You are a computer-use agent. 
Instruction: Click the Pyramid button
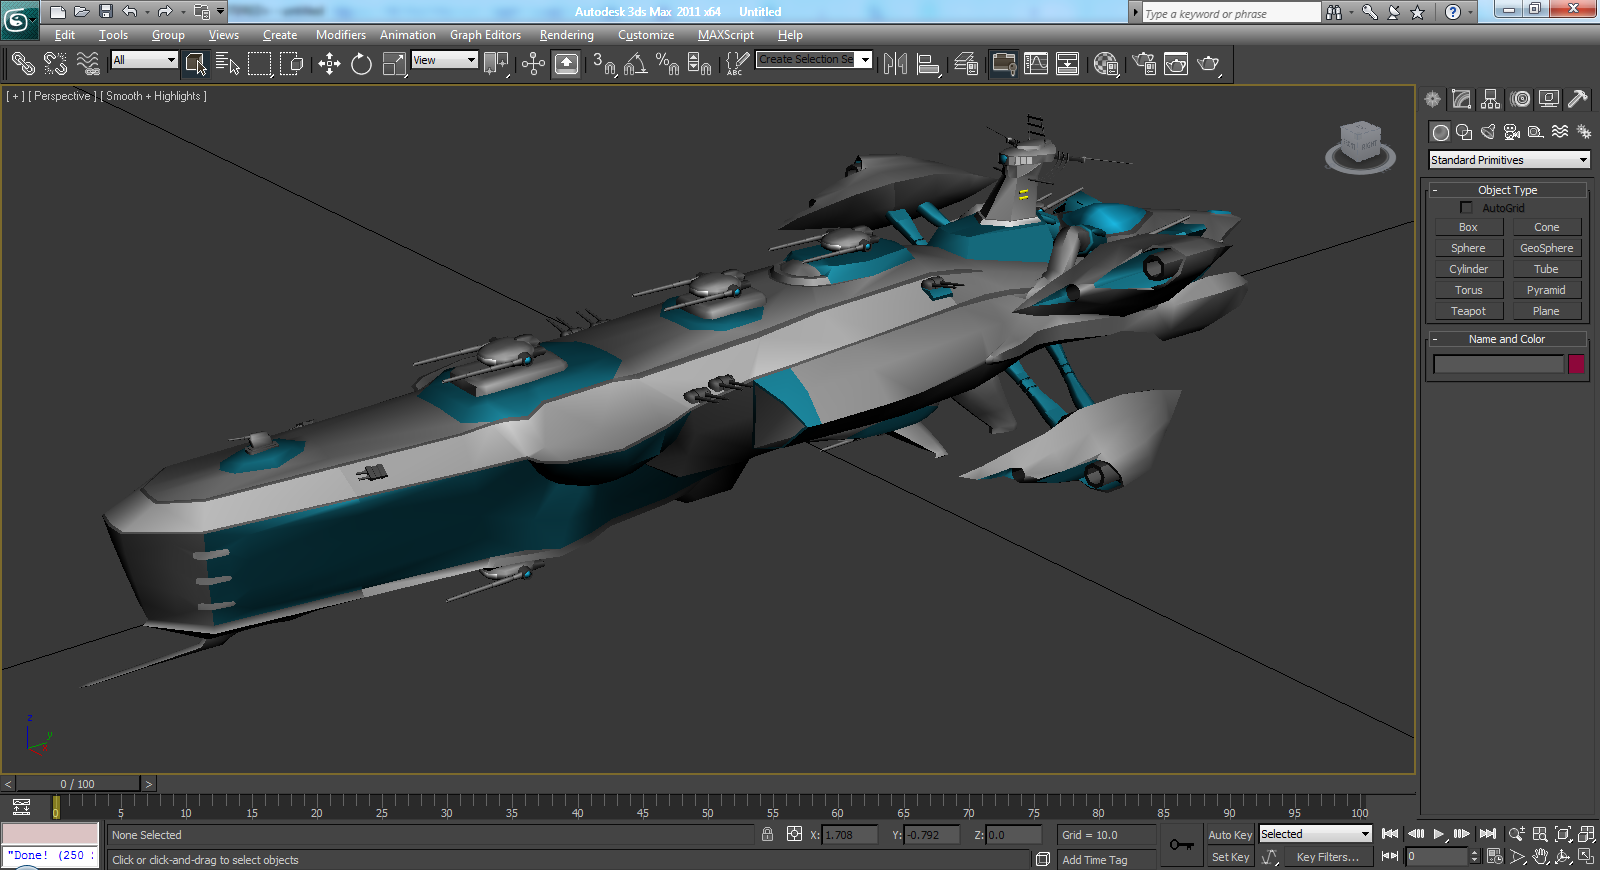(1546, 290)
